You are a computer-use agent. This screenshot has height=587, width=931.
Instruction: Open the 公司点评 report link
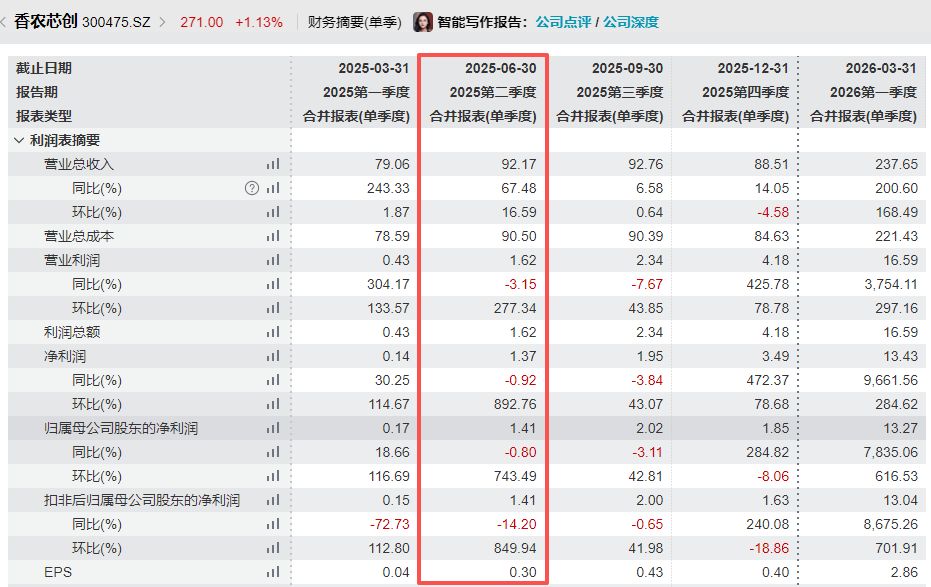coord(563,22)
